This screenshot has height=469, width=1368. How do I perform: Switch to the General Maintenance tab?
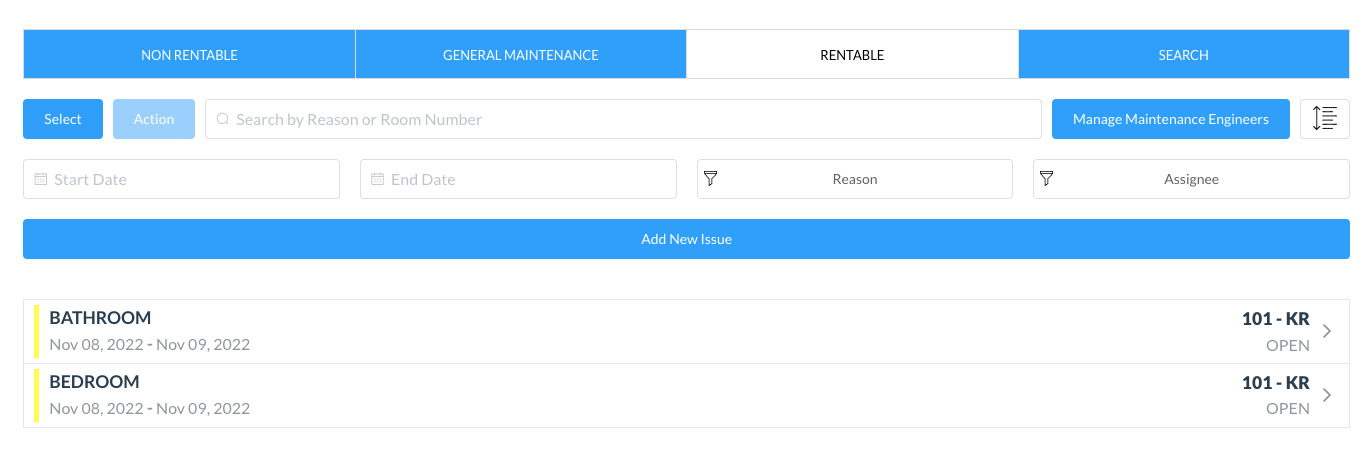[x=520, y=55]
